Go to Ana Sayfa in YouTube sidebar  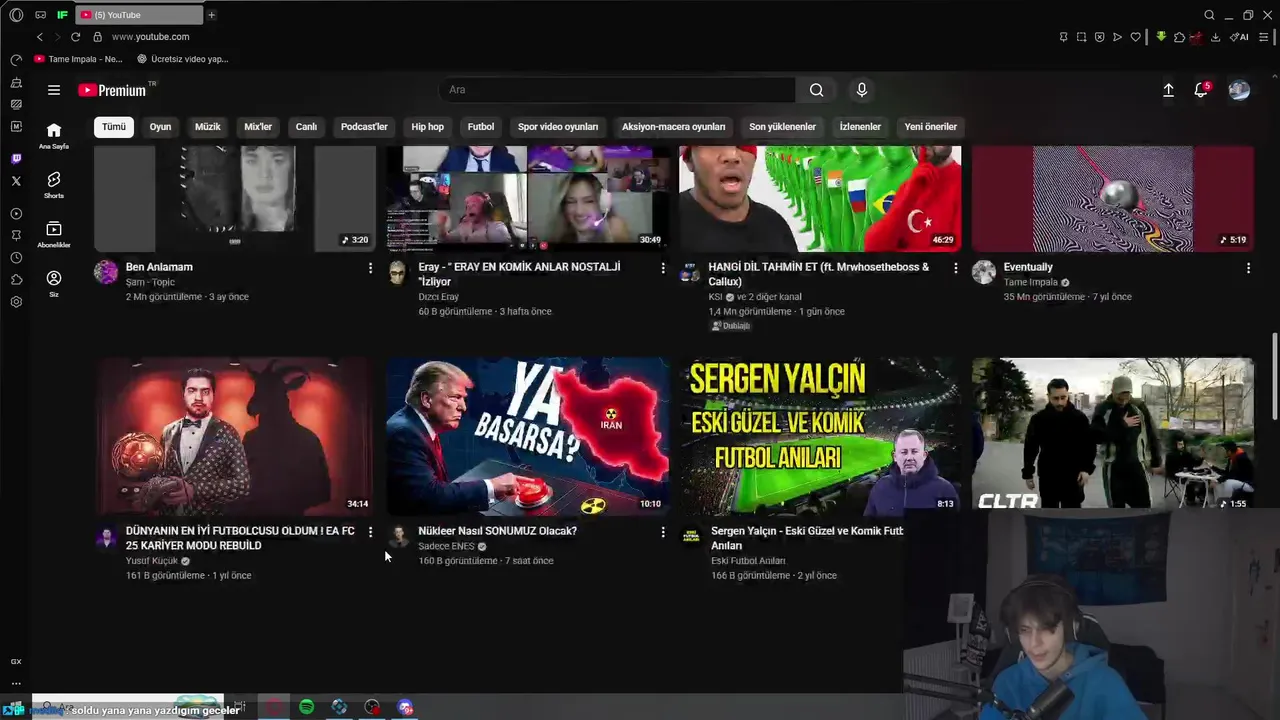(54, 136)
